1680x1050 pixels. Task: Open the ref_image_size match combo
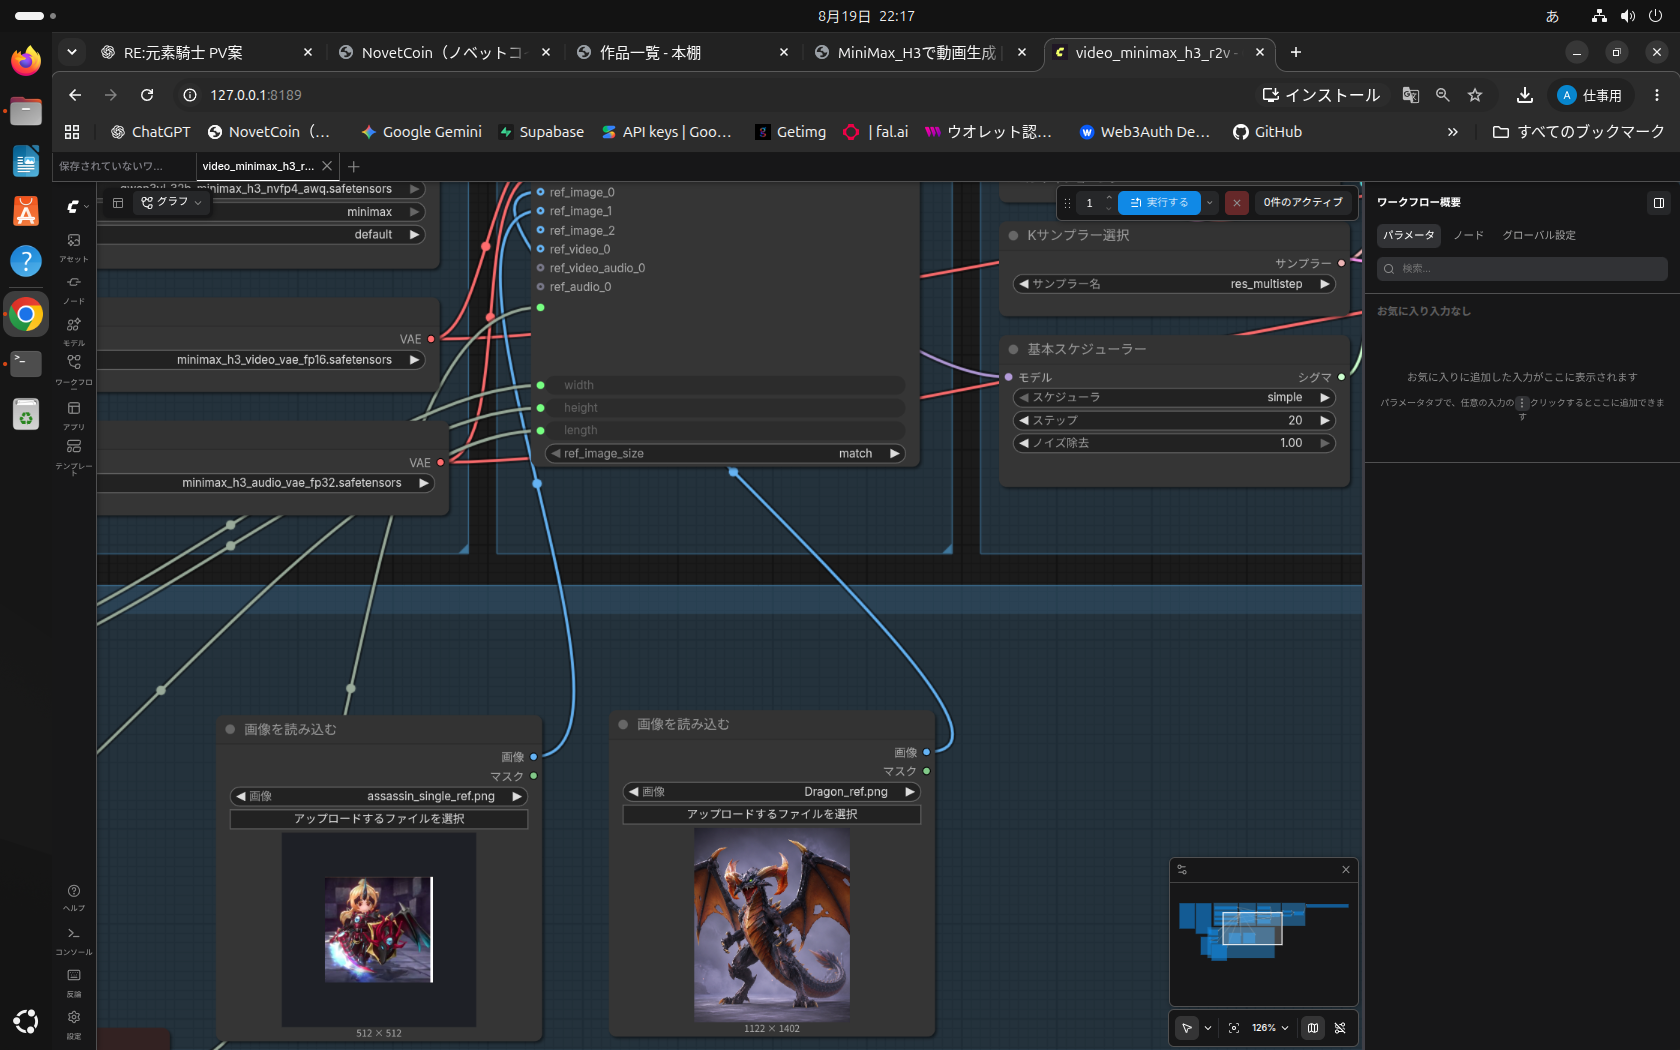coord(725,454)
